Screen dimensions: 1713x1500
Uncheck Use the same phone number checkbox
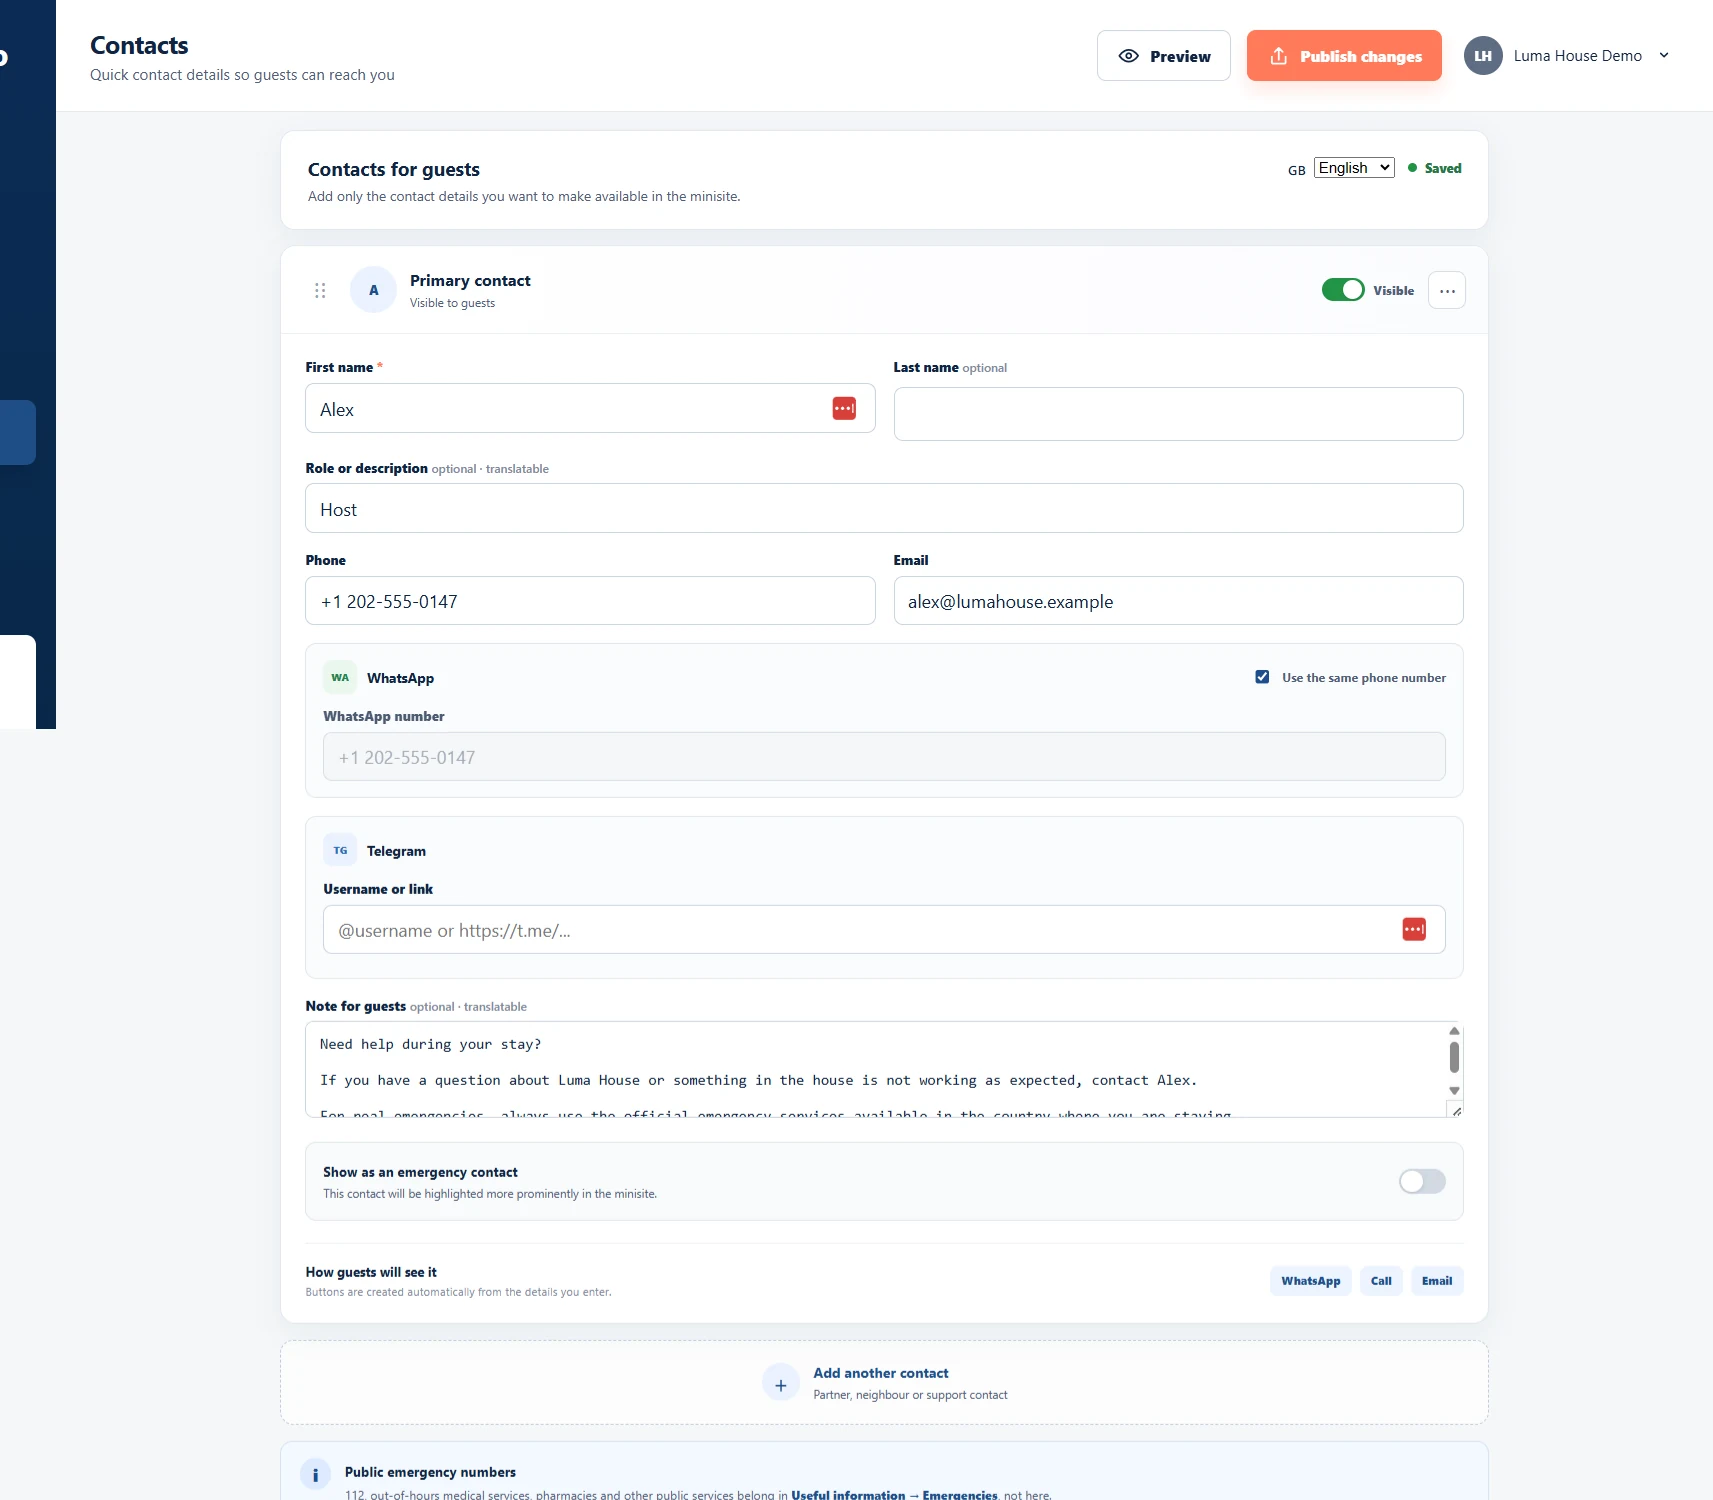pyautogui.click(x=1262, y=677)
